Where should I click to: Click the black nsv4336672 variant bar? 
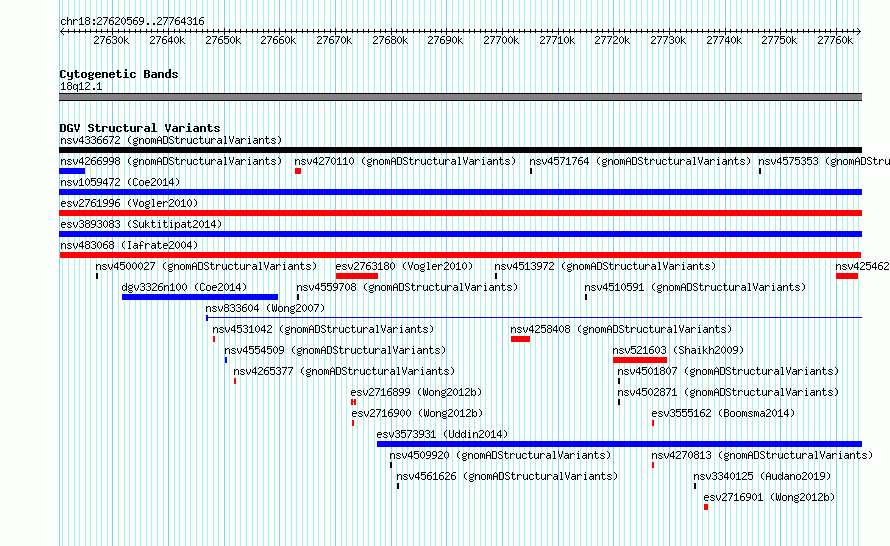point(461,150)
